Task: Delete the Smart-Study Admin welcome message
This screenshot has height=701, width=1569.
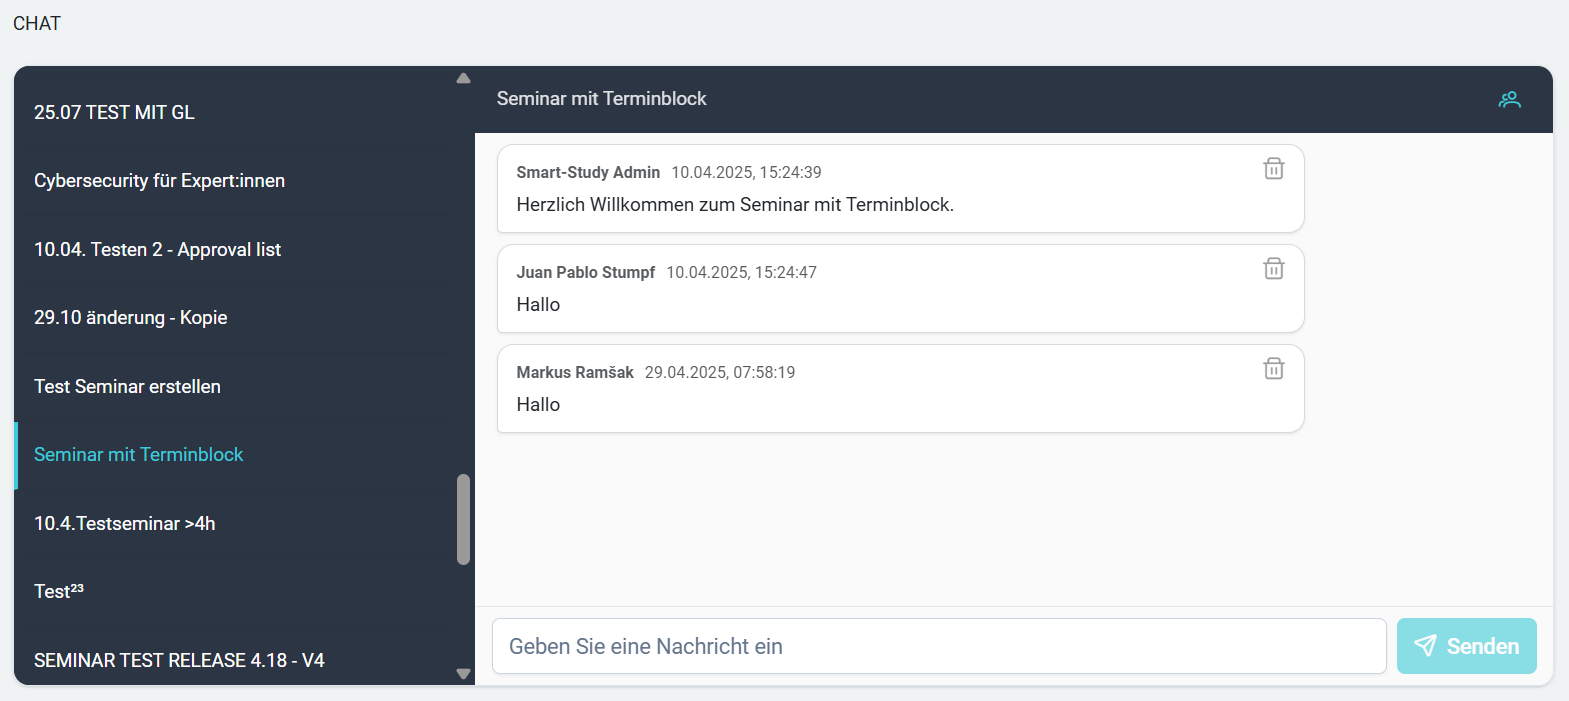Action: point(1273,169)
